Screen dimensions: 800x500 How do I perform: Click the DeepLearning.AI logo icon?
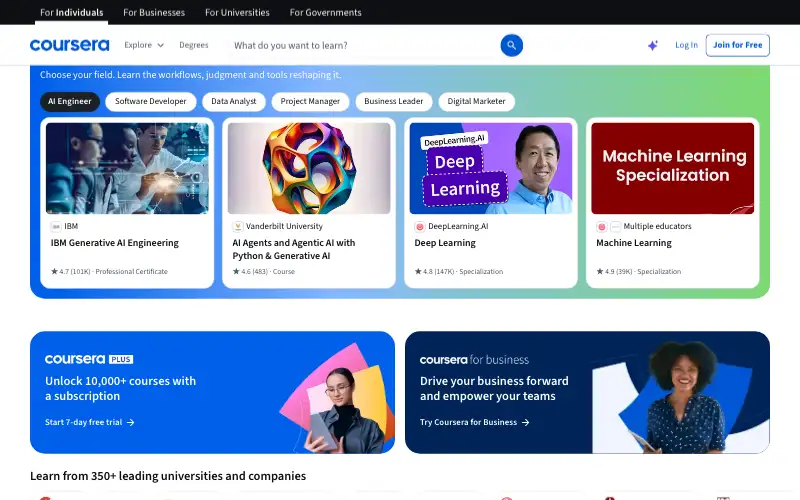pos(420,227)
